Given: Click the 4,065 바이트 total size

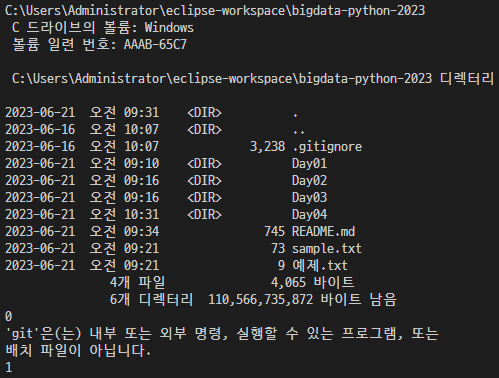Looking at the screenshot, I should pos(312,283).
